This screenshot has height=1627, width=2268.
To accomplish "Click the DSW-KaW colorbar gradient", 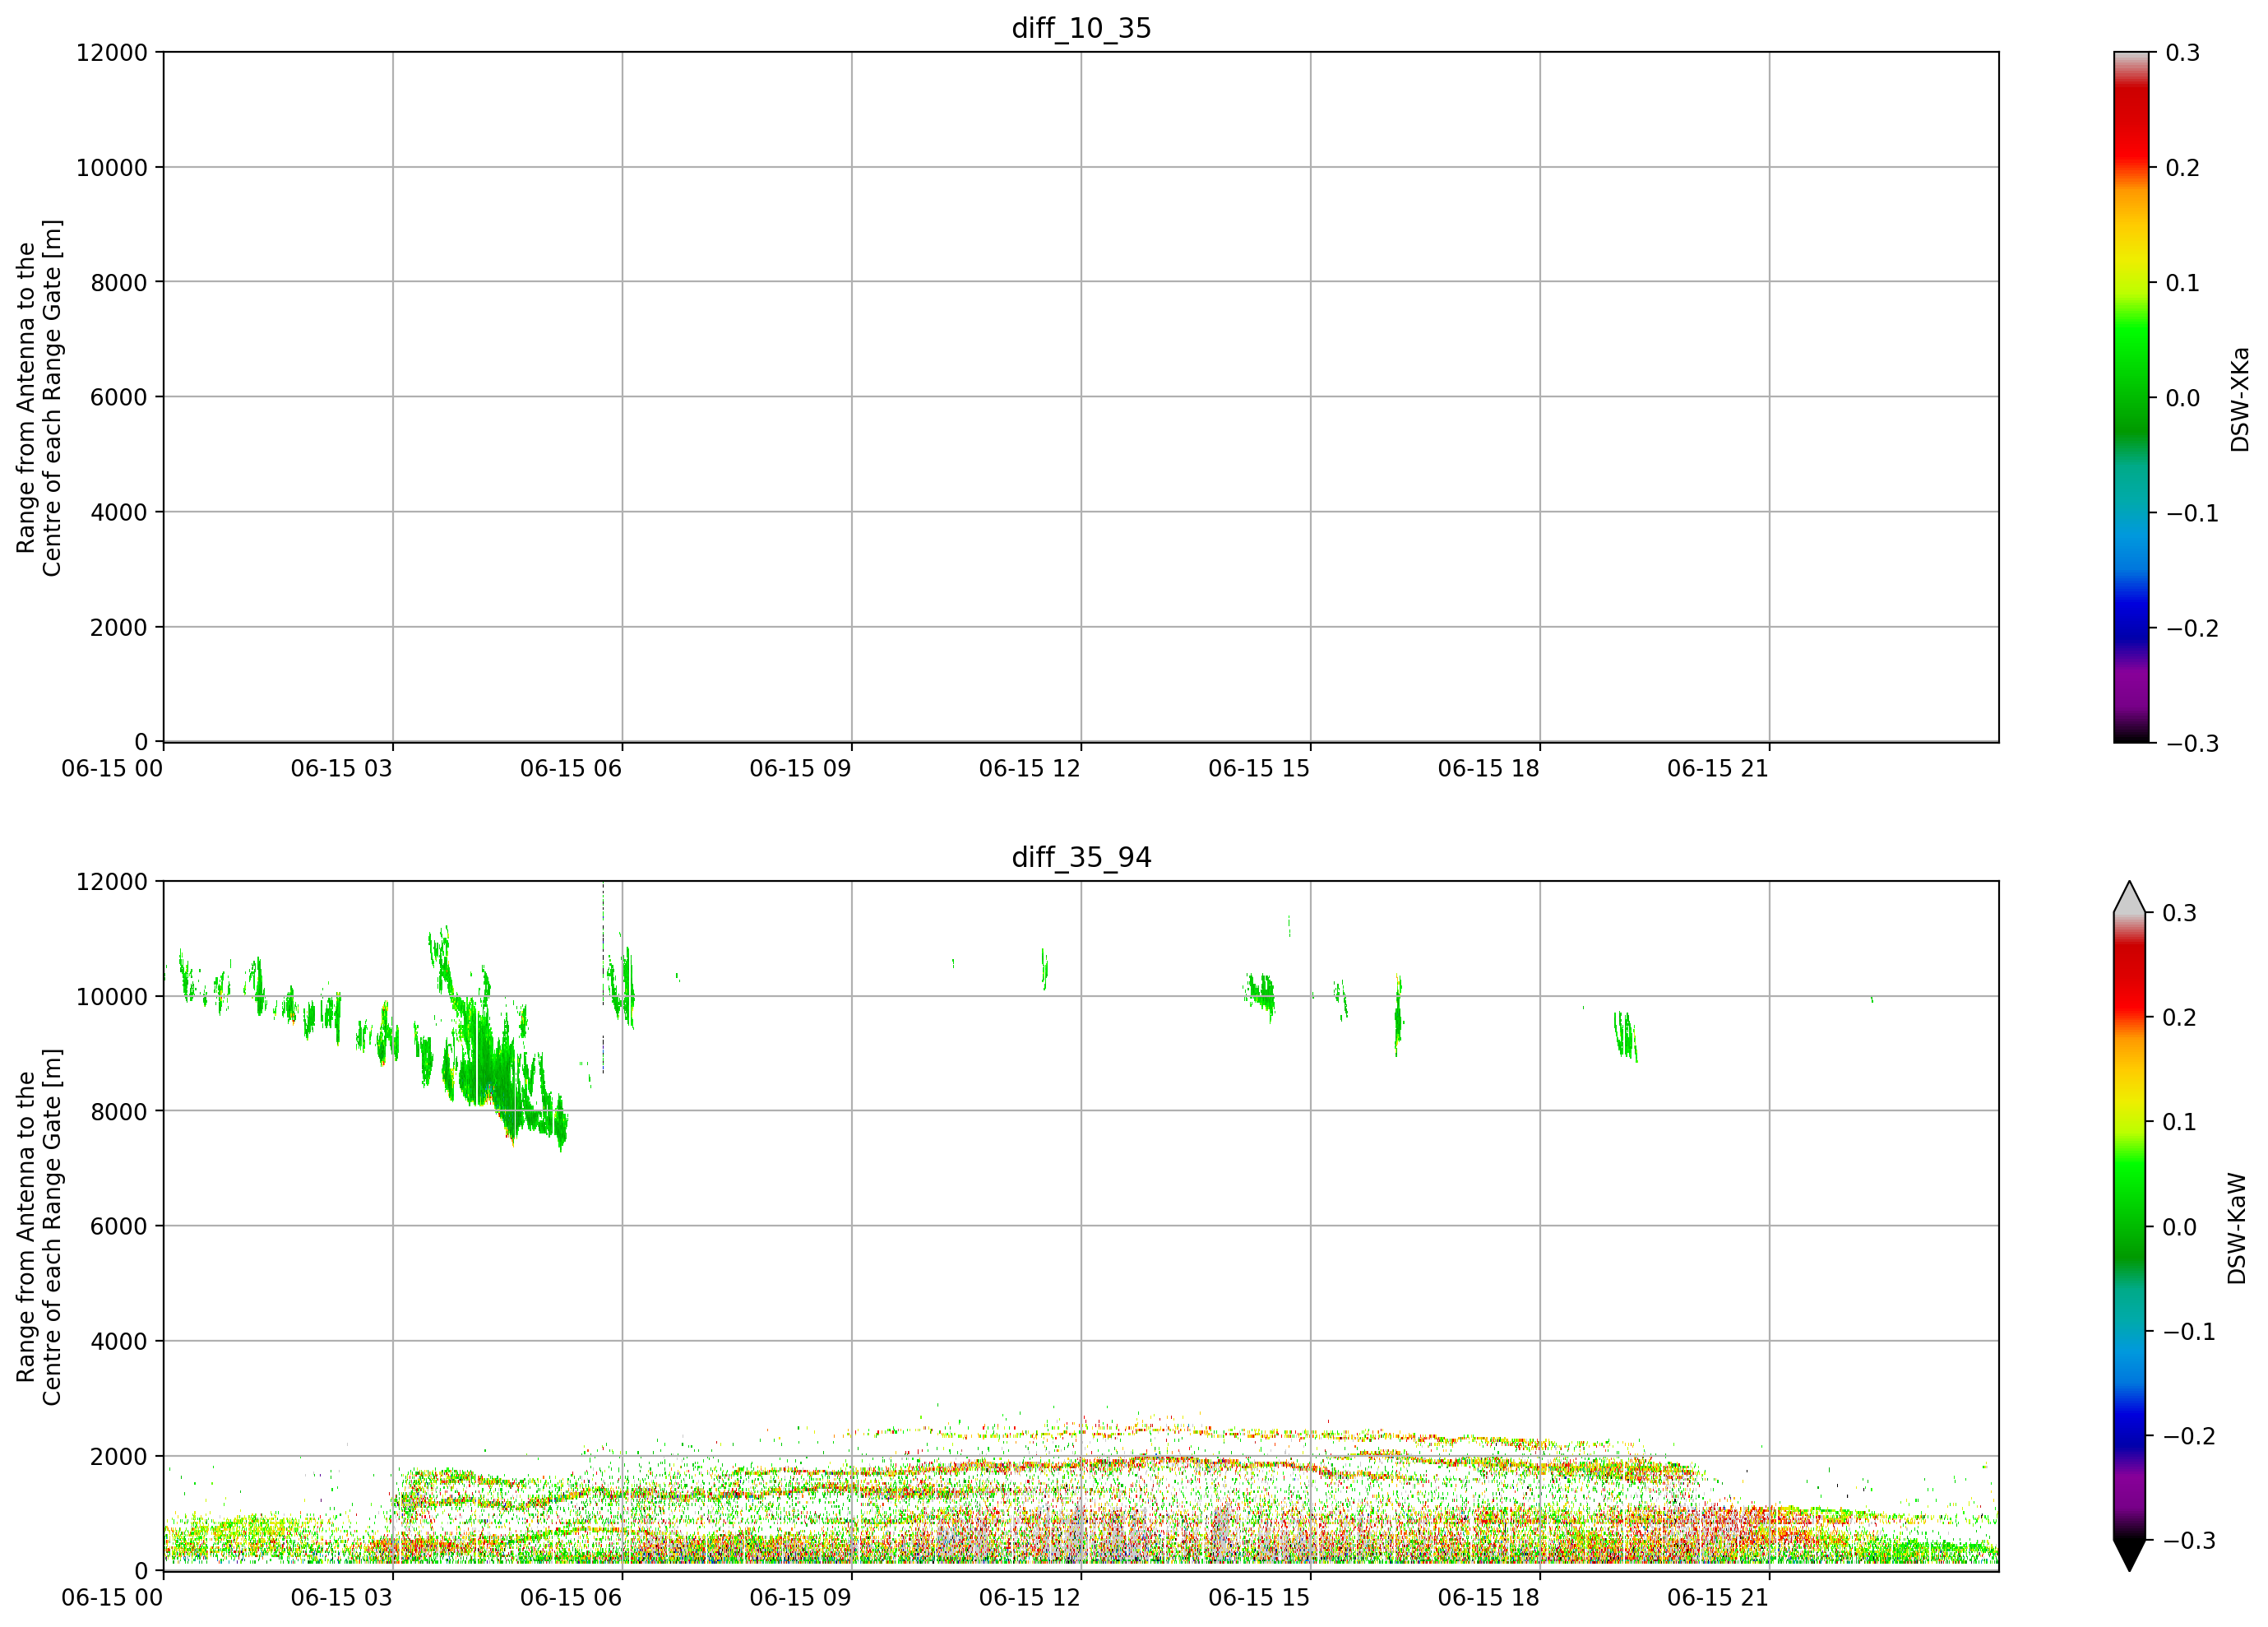I will click(x=2129, y=1226).
